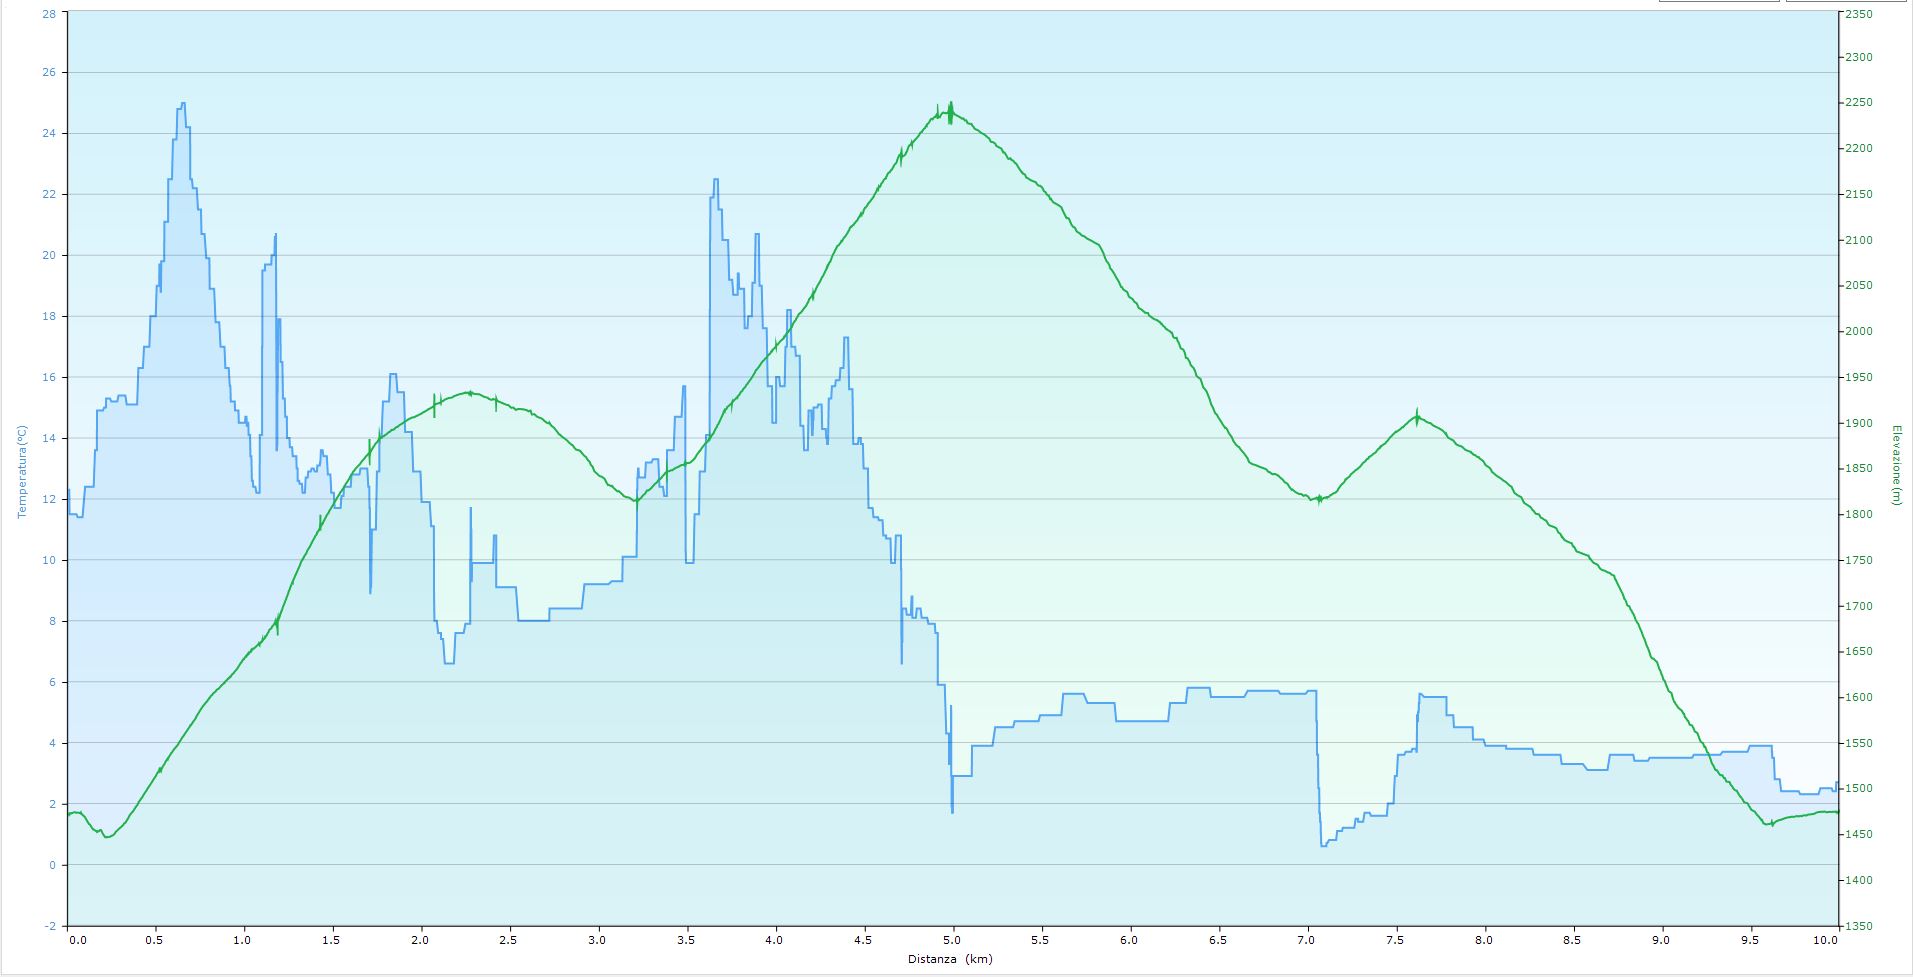Click the 2350 elevation axis label

(1859, 15)
